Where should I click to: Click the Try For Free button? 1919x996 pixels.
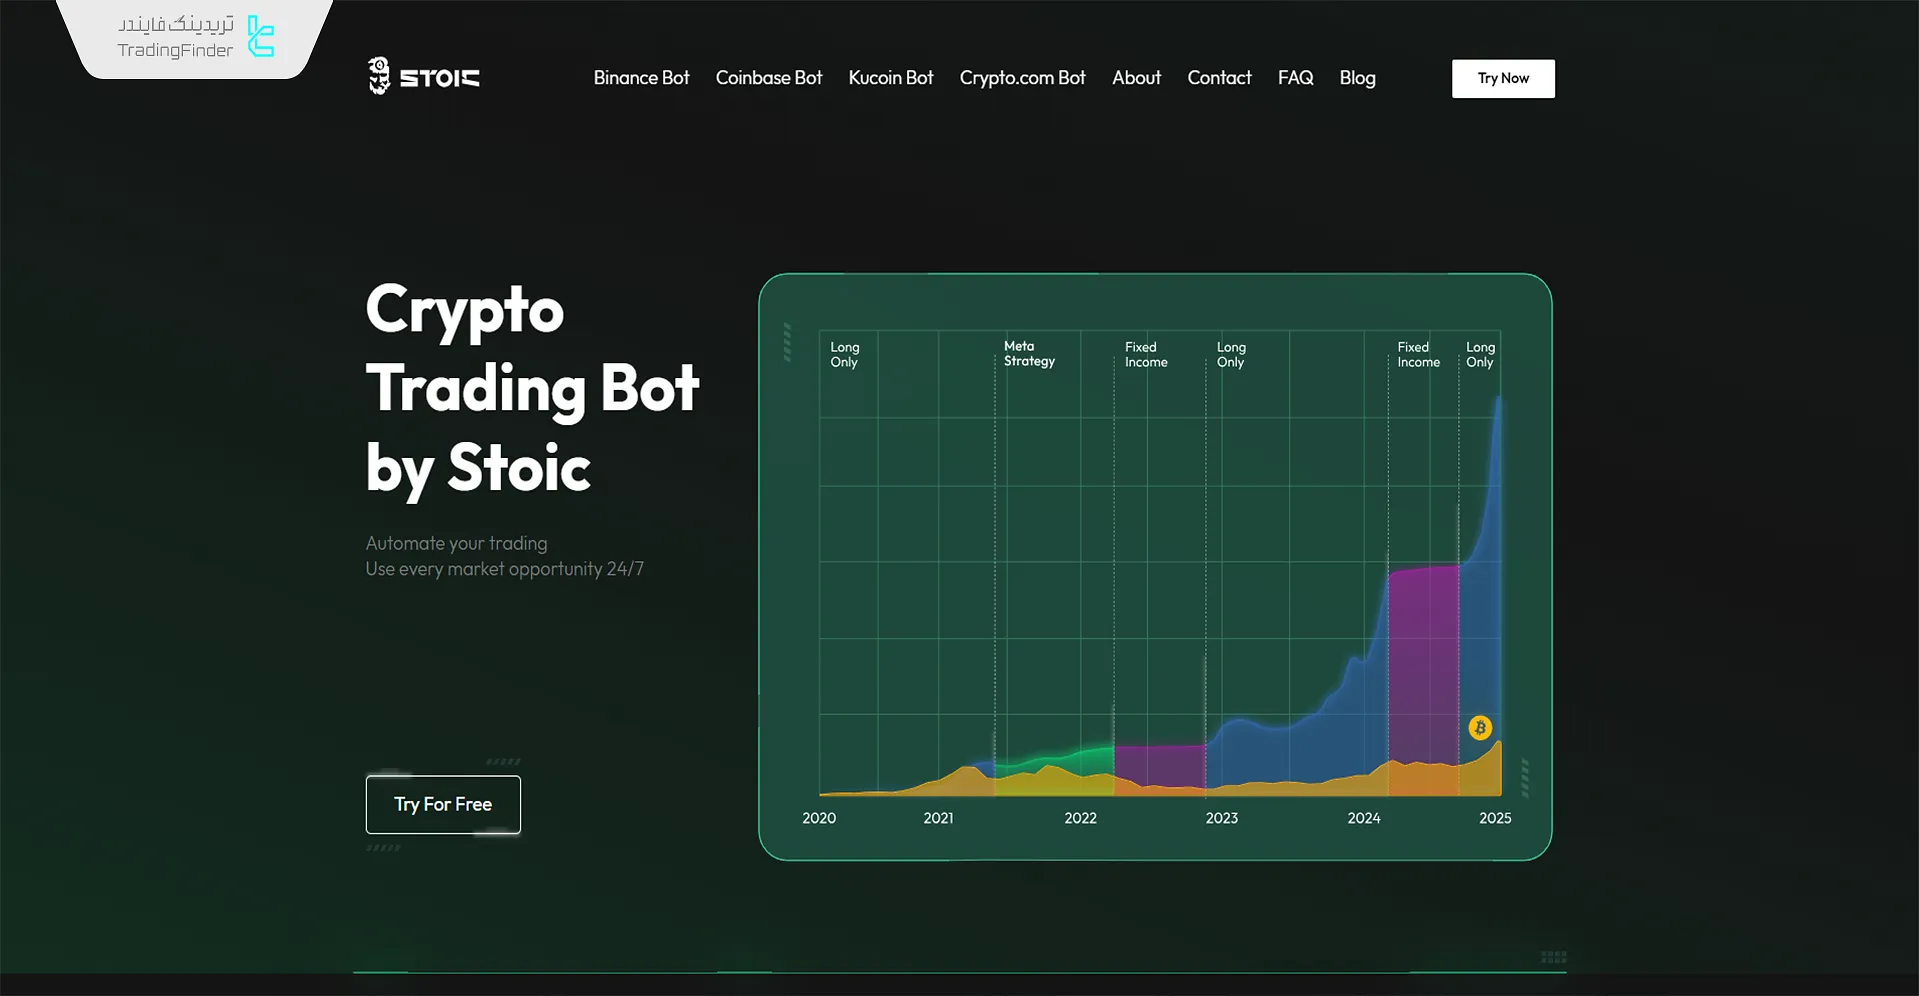coord(443,804)
